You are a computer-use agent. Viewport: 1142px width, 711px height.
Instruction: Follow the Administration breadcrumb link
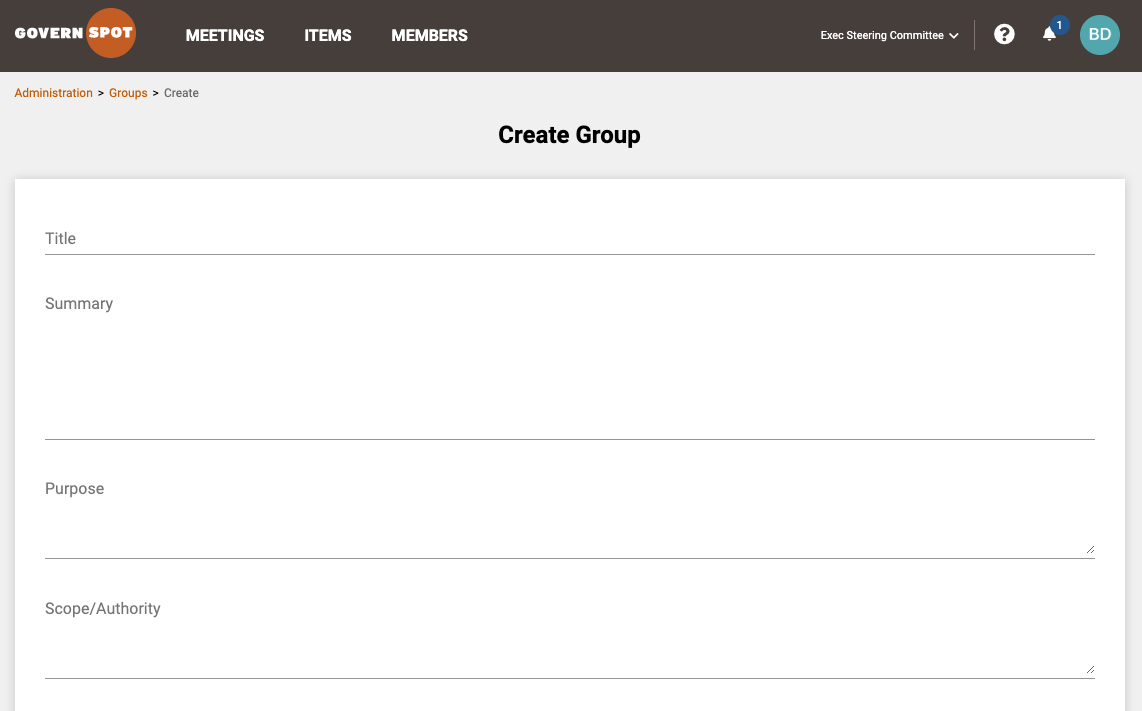(54, 93)
